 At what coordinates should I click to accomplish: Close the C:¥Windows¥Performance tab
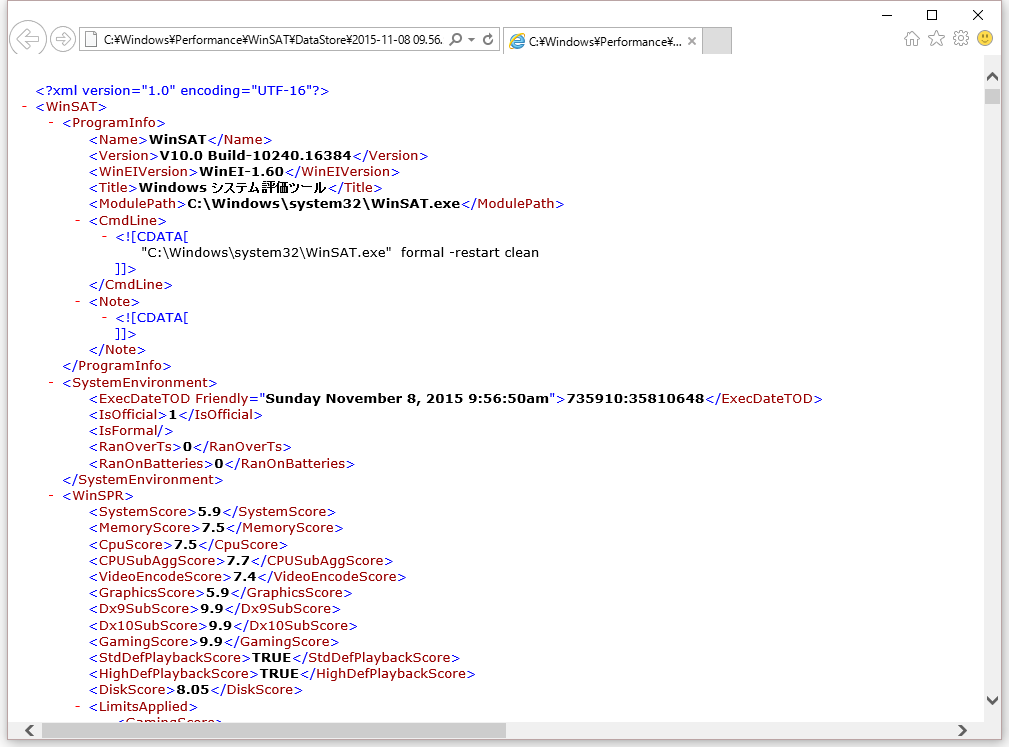692,41
